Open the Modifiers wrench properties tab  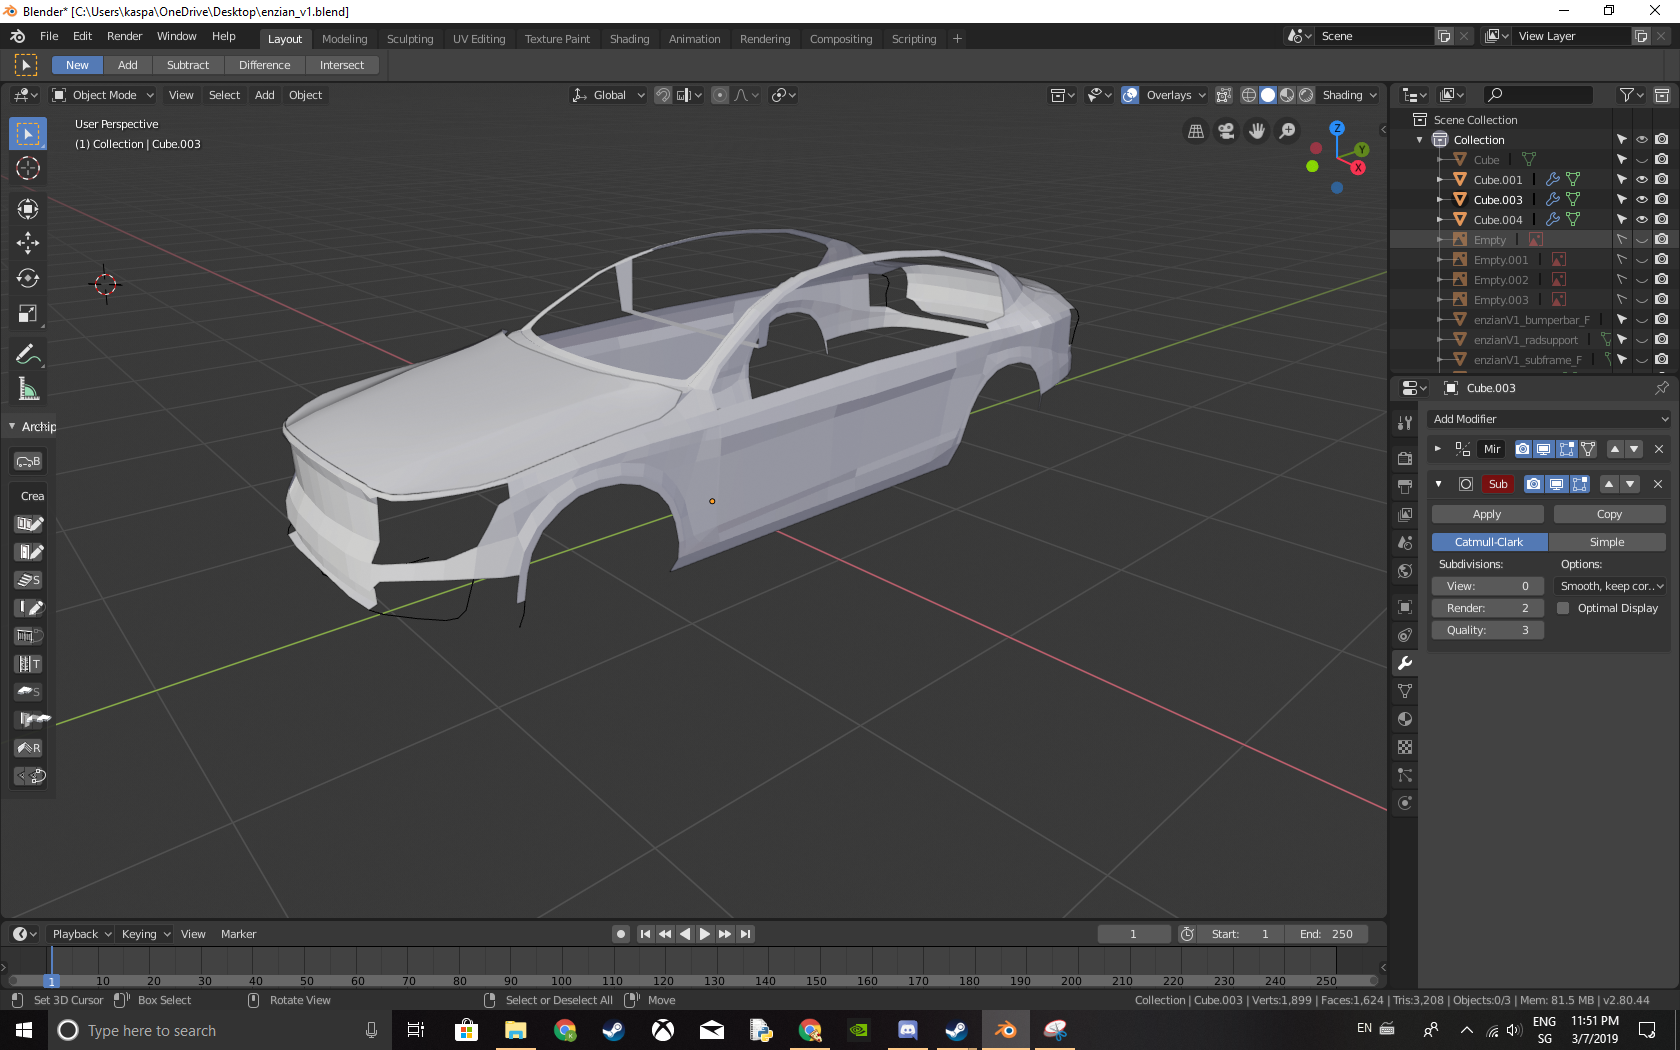click(x=1405, y=663)
